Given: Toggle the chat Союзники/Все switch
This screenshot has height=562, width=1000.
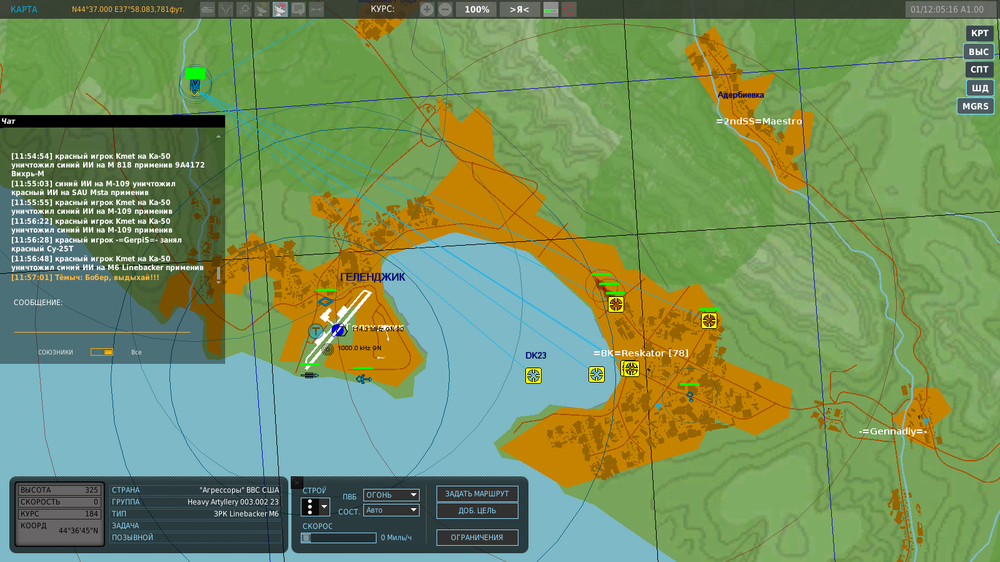Looking at the screenshot, I should coord(101,352).
